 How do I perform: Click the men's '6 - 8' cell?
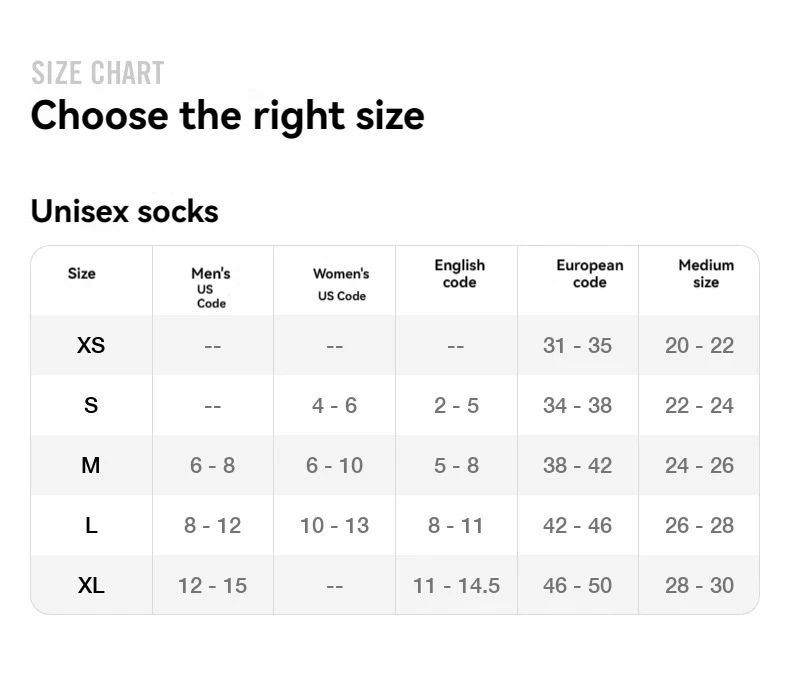pyautogui.click(x=212, y=466)
